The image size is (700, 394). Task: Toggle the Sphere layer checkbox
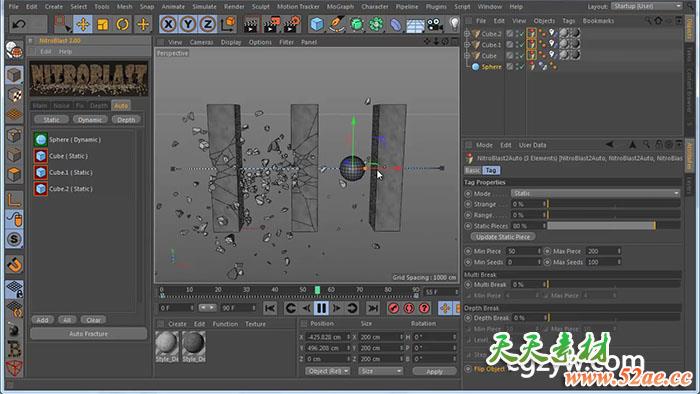(x=509, y=66)
